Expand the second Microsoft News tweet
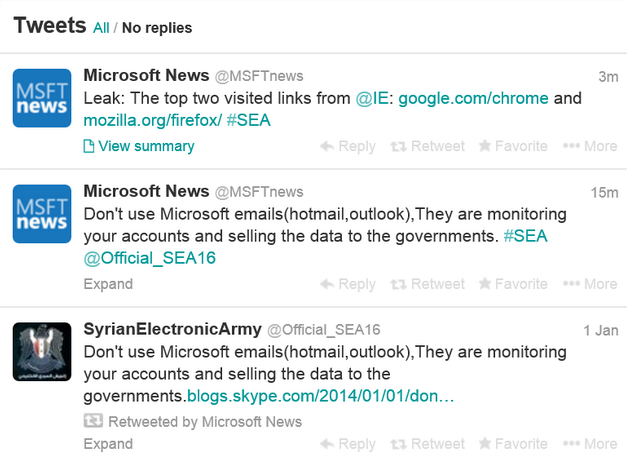The image size is (627, 466). [108, 284]
